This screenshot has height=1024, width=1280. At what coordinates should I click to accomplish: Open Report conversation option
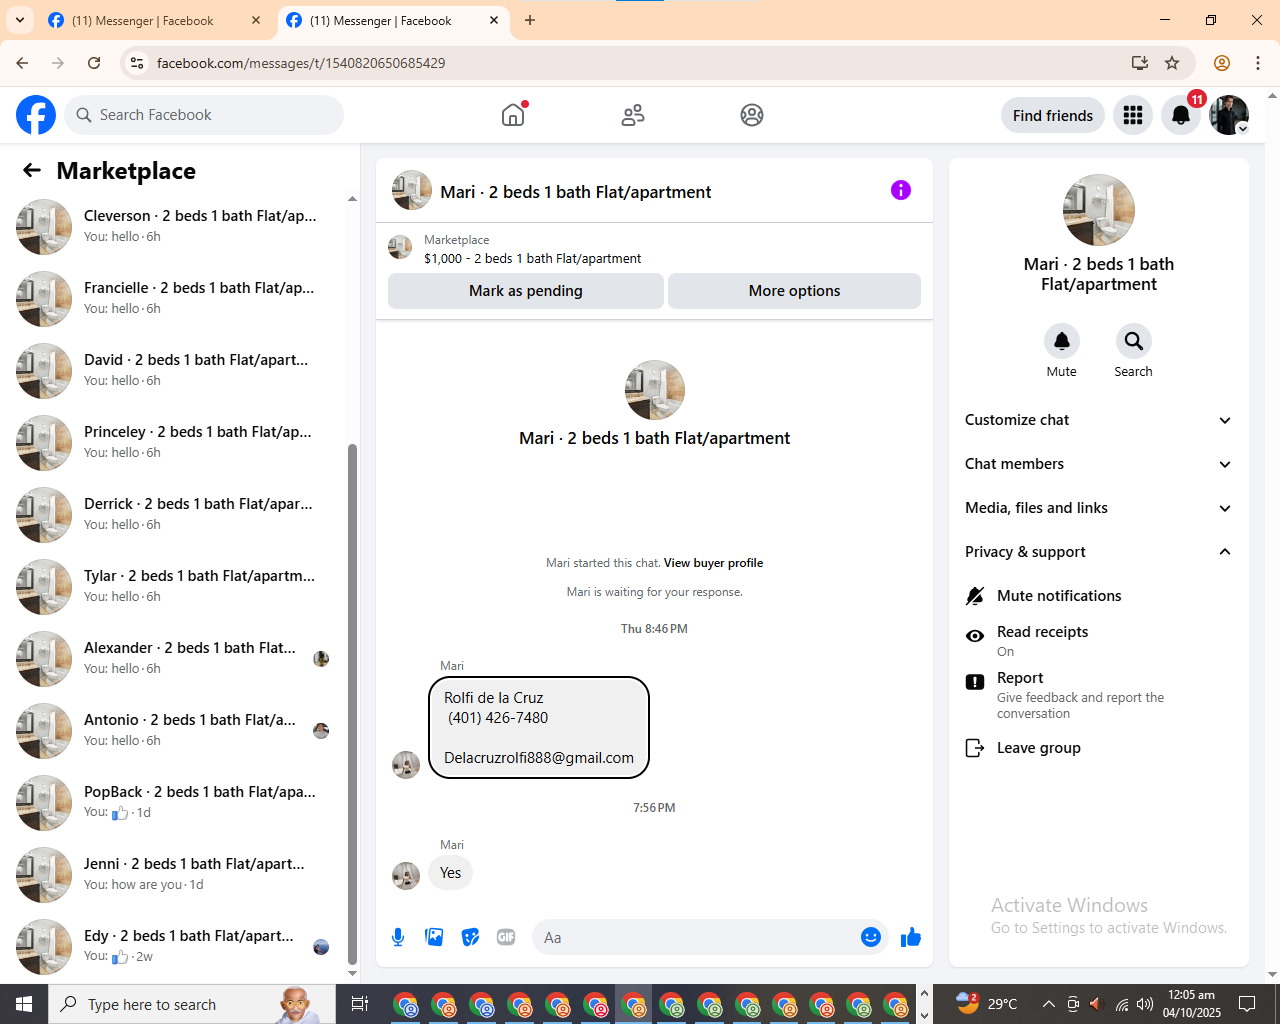point(1099,695)
